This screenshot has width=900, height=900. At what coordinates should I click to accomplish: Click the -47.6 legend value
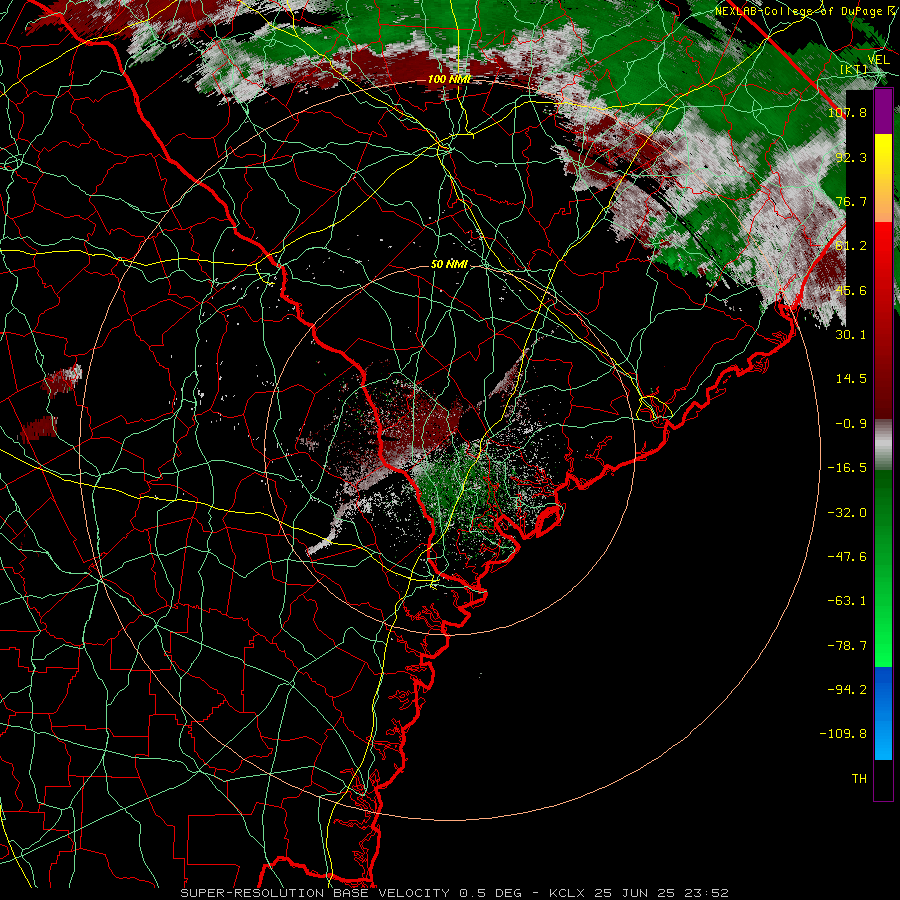[847, 557]
